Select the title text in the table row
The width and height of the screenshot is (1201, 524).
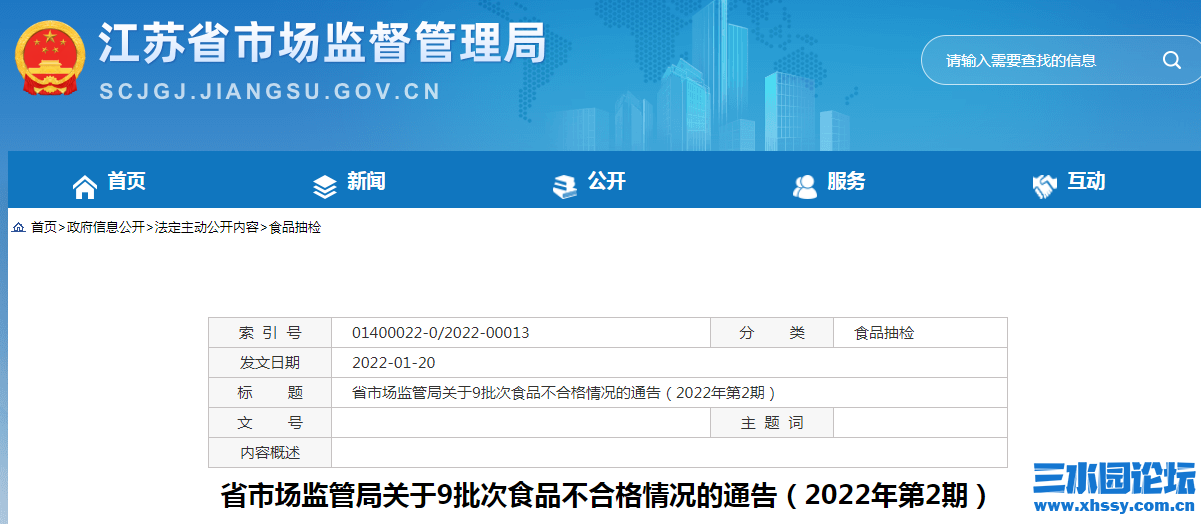[x=564, y=393]
